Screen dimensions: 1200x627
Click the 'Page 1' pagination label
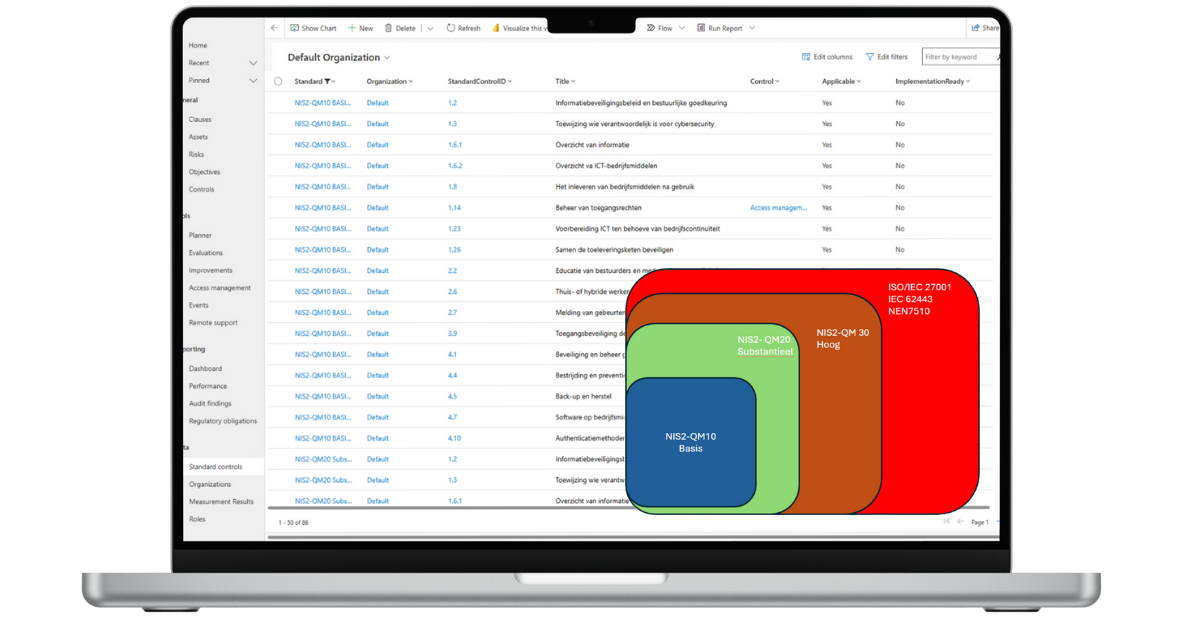coord(980,522)
